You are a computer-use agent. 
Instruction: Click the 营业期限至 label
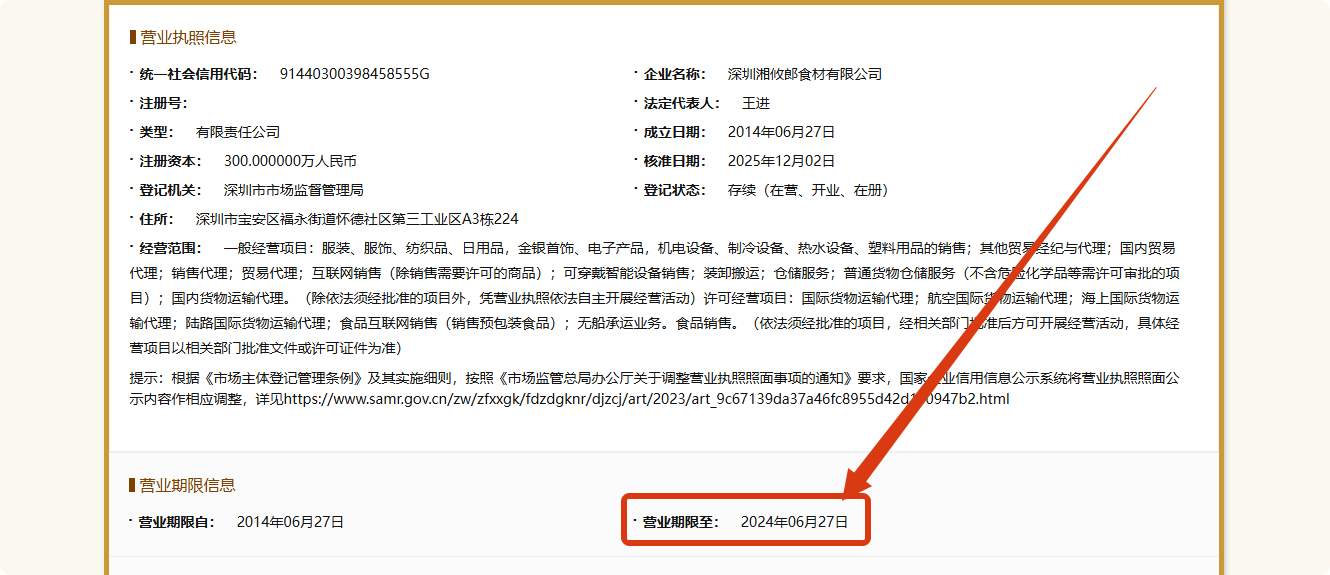click(681, 522)
